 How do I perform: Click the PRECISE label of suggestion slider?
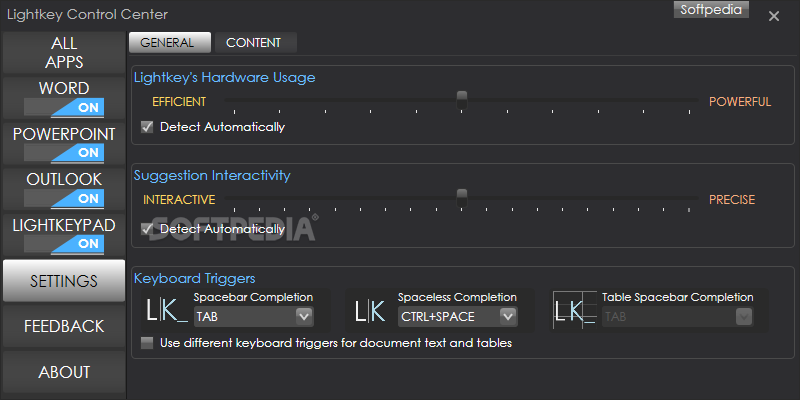click(x=732, y=199)
